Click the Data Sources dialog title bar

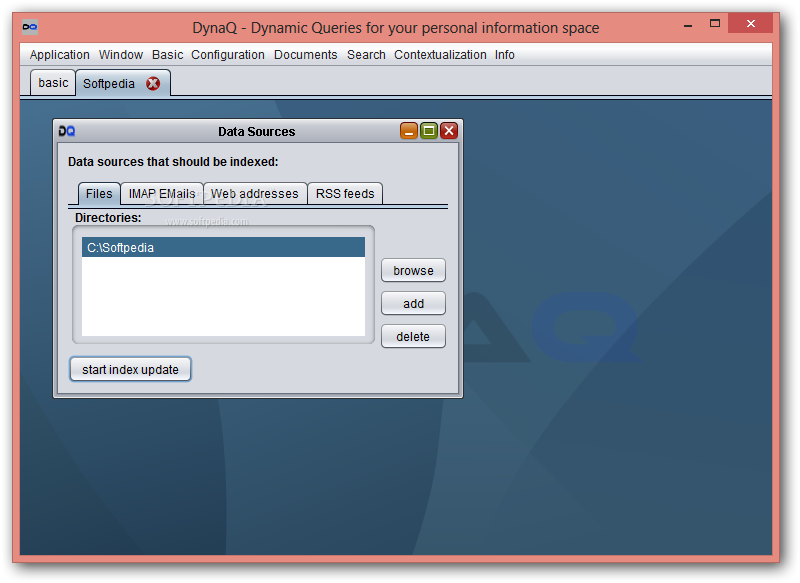tap(257, 132)
